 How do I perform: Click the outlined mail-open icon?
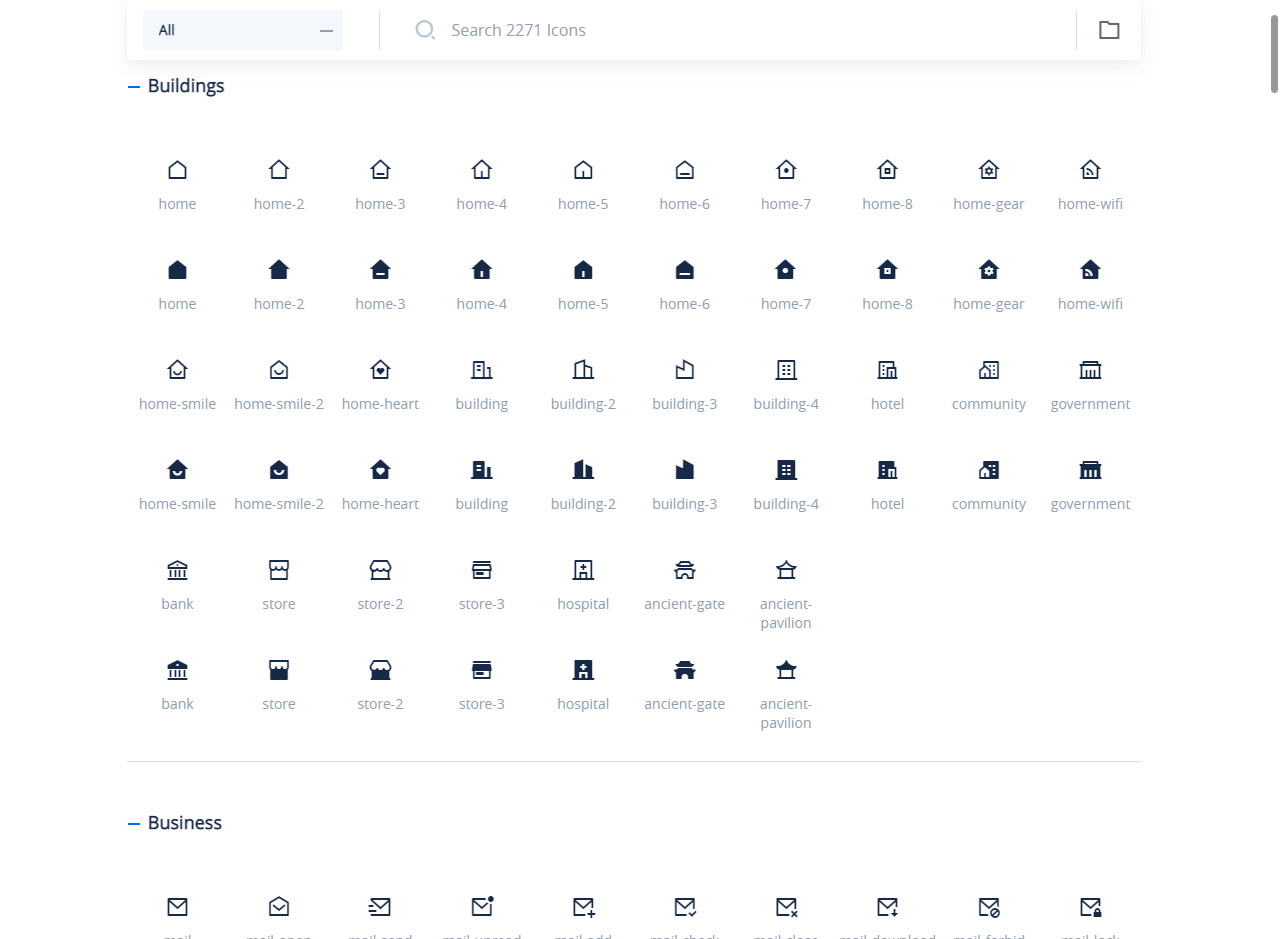click(279, 907)
